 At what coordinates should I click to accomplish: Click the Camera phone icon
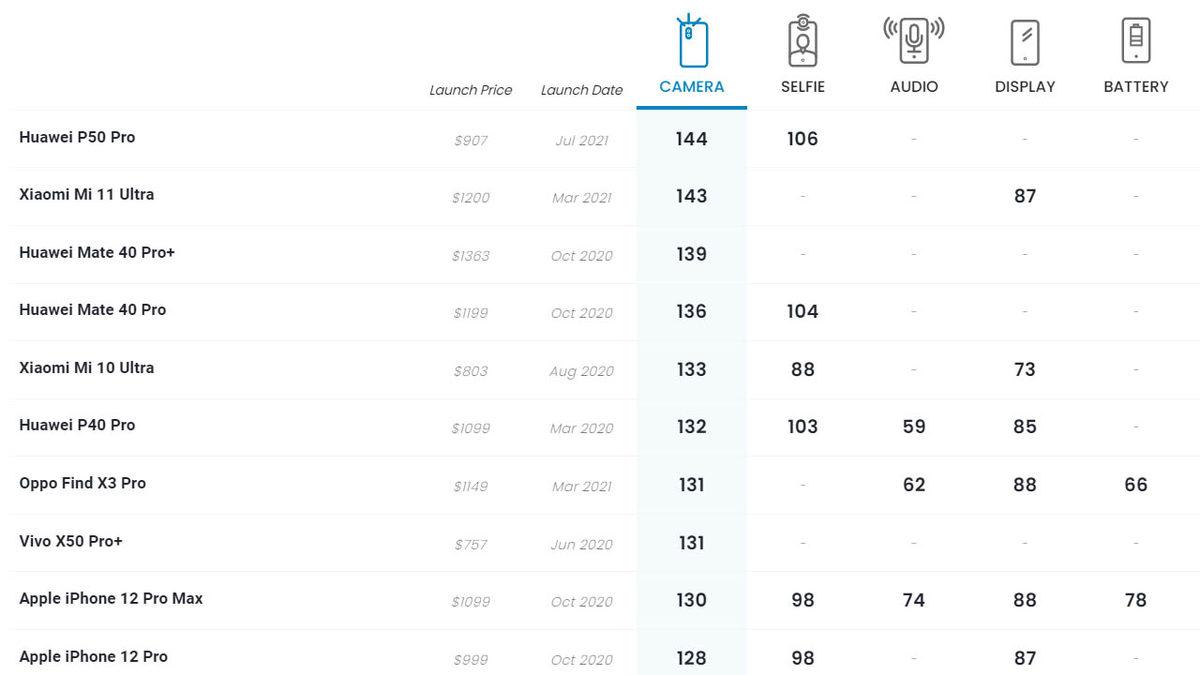[692, 43]
